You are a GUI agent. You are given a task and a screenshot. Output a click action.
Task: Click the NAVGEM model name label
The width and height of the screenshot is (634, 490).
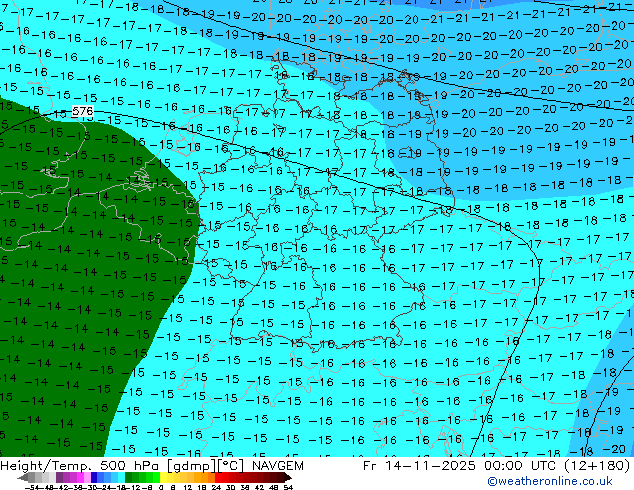(277, 466)
